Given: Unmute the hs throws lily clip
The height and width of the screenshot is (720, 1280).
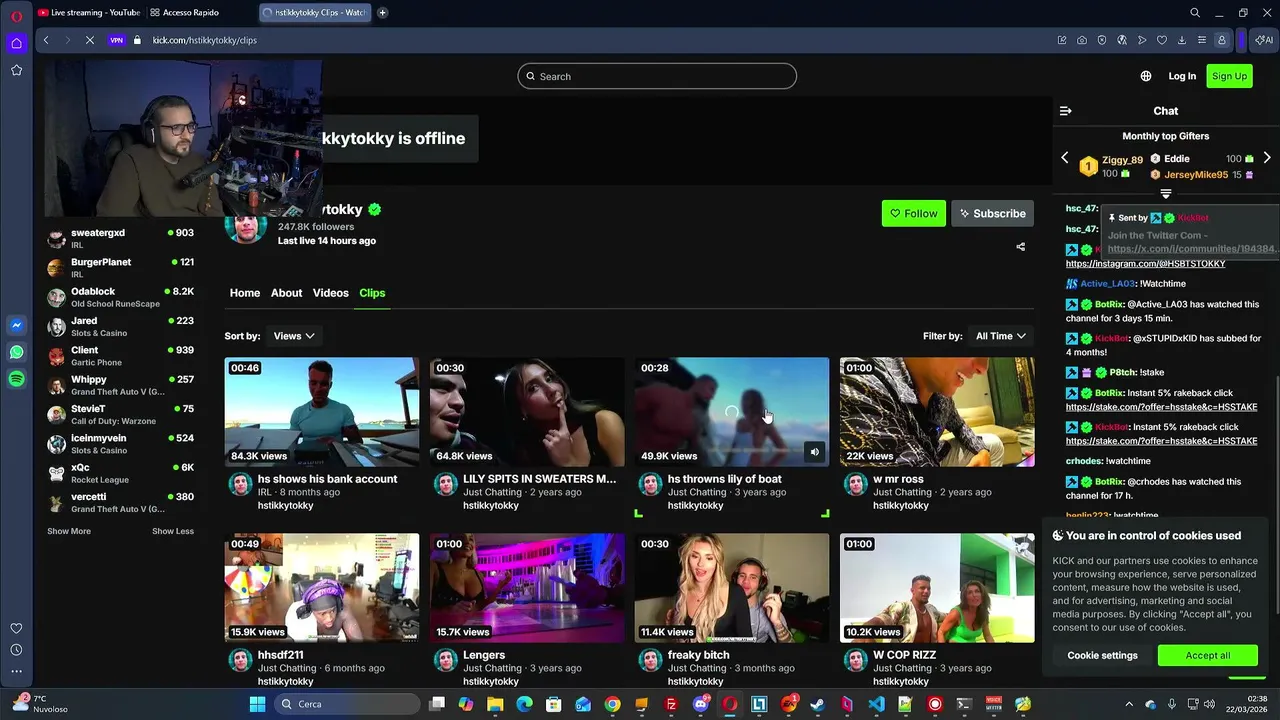Looking at the screenshot, I should [814, 452].
